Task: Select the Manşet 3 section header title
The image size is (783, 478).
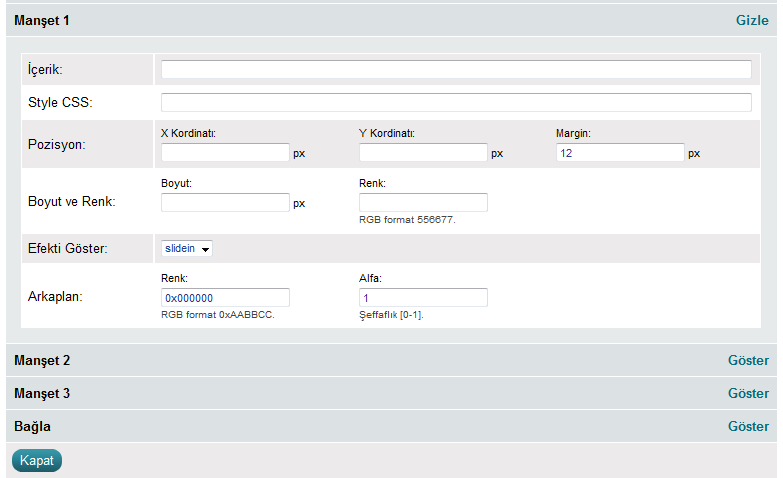Action: pos(42,393)
